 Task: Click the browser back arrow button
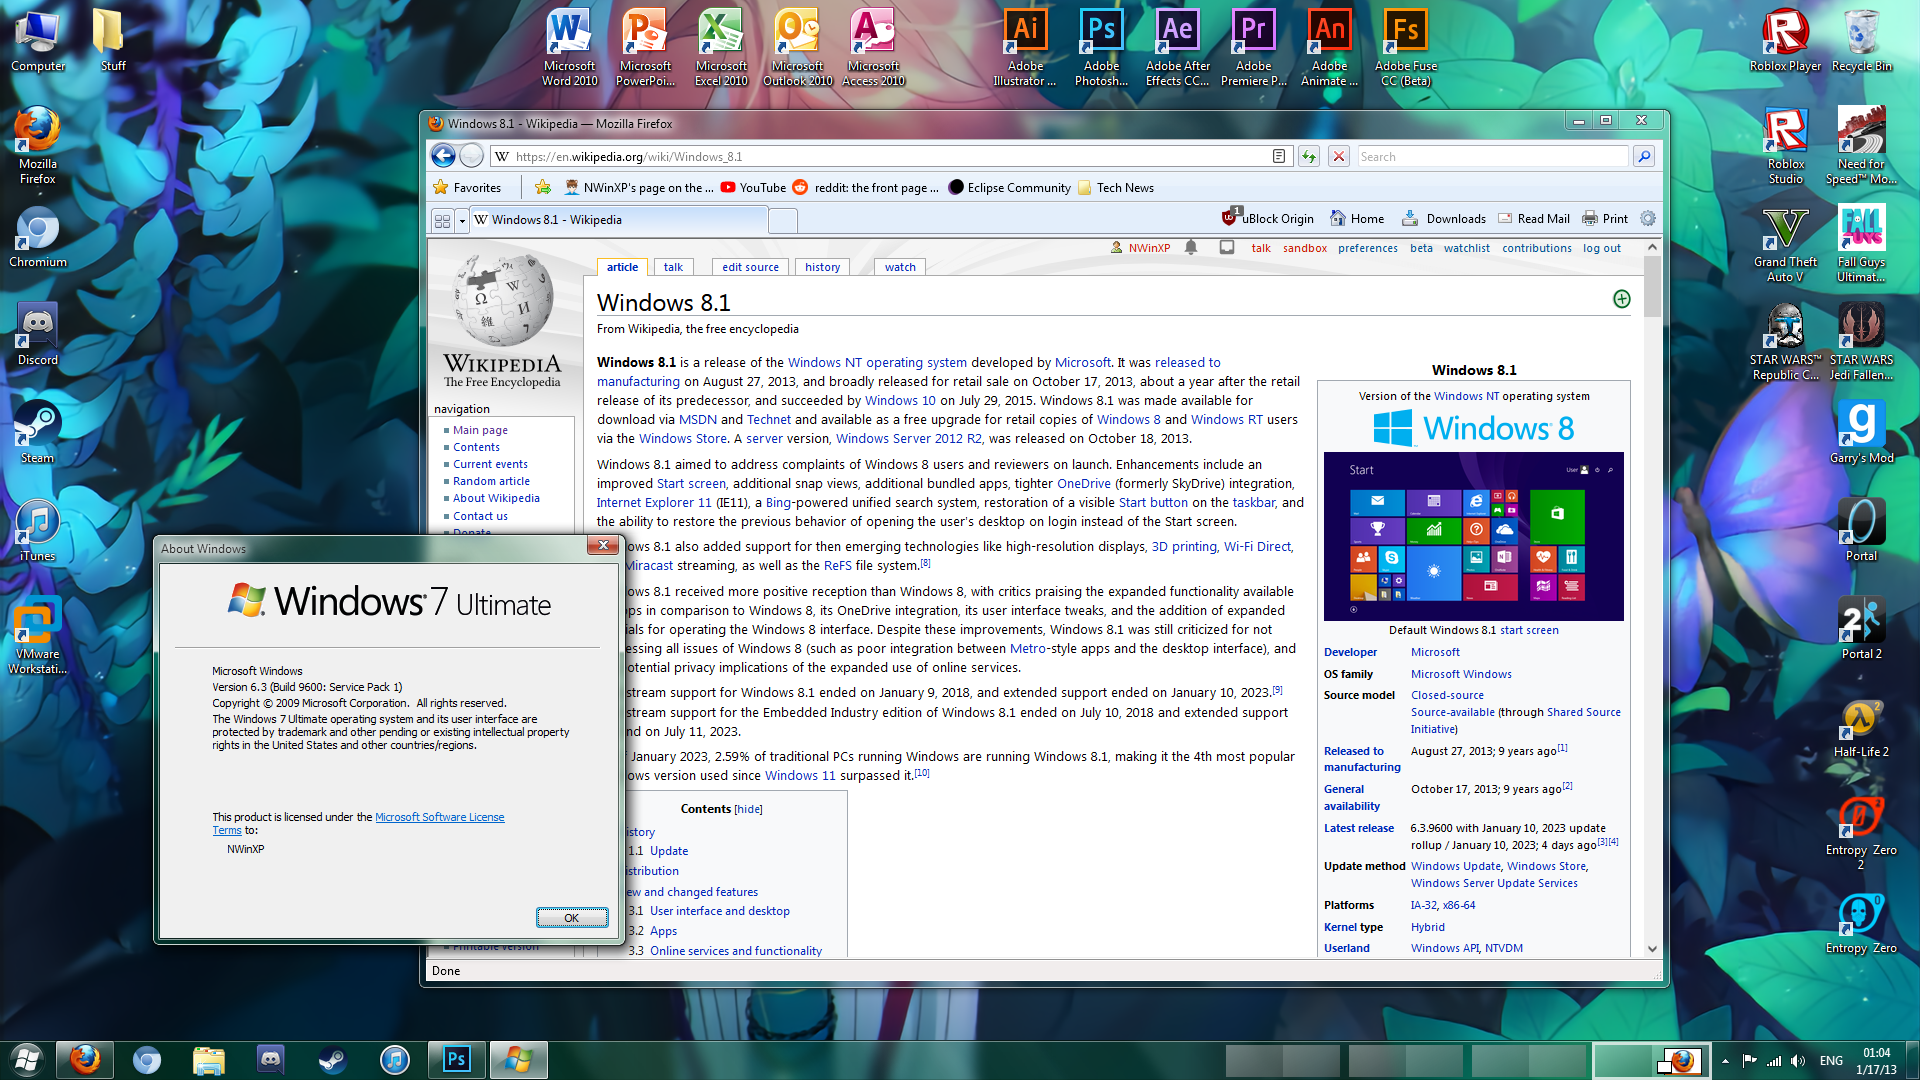click(x=443, y=156)
